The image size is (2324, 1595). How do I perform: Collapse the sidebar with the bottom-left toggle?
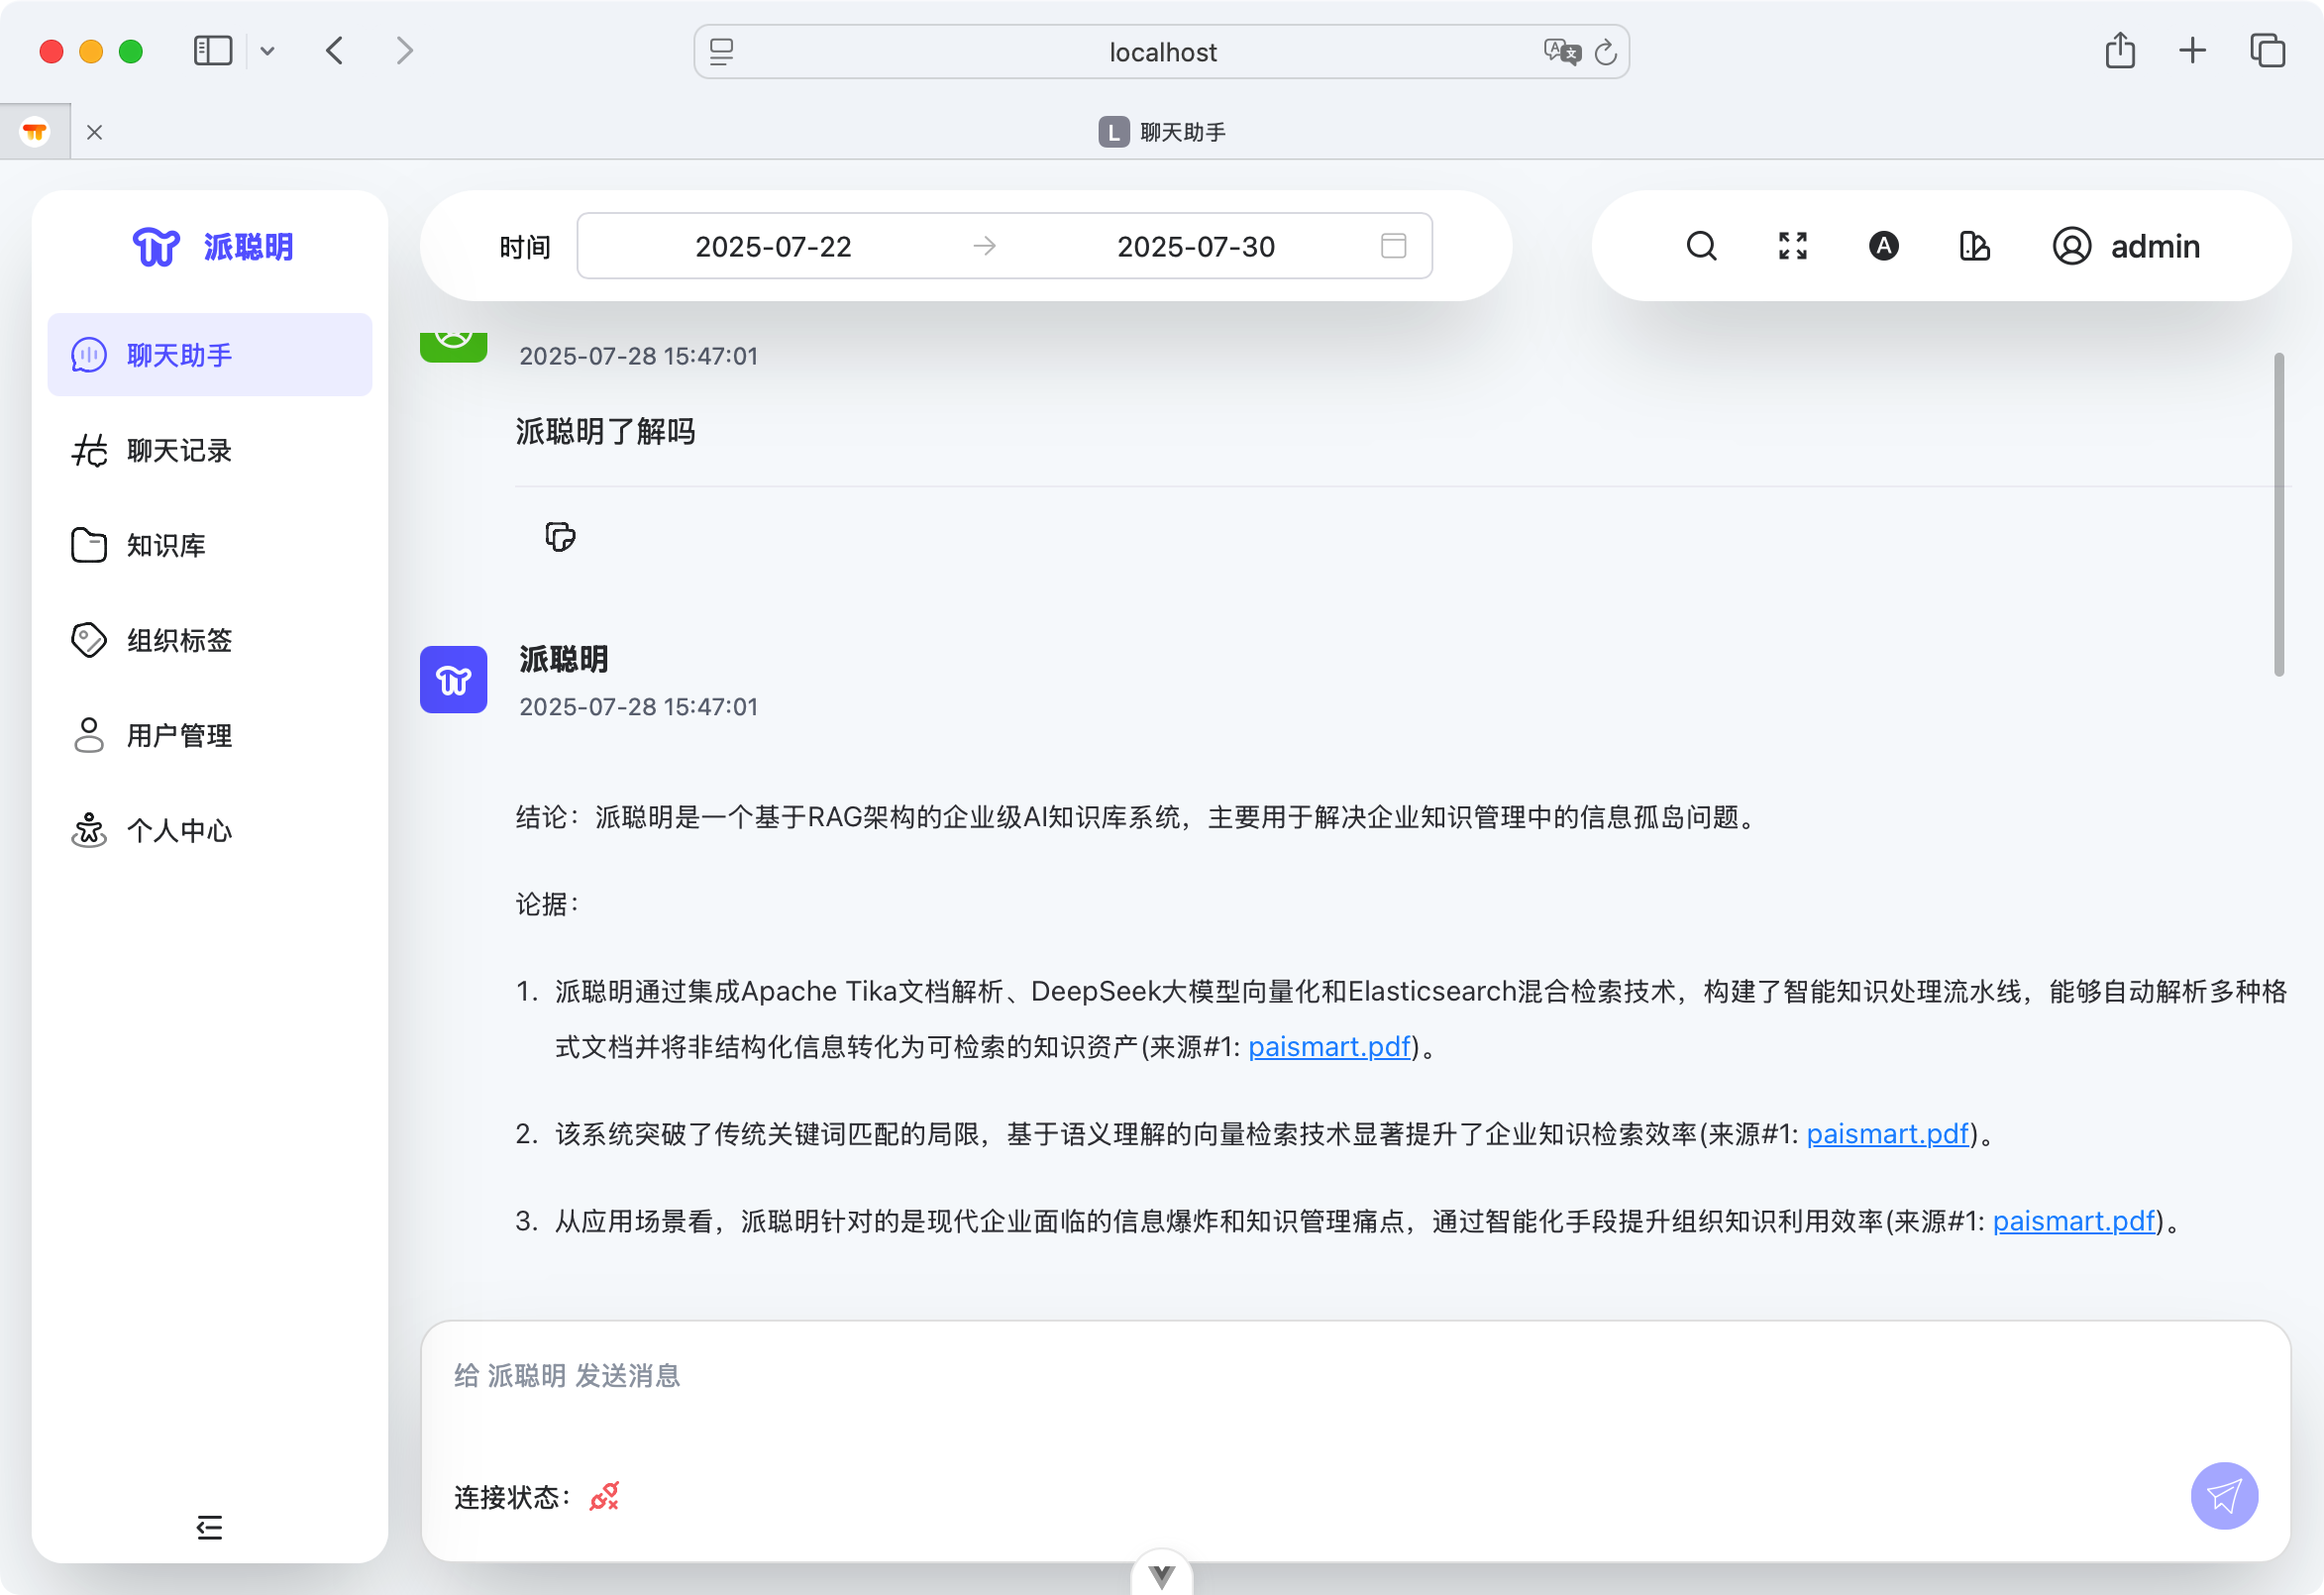click(x=210, y=1527)
